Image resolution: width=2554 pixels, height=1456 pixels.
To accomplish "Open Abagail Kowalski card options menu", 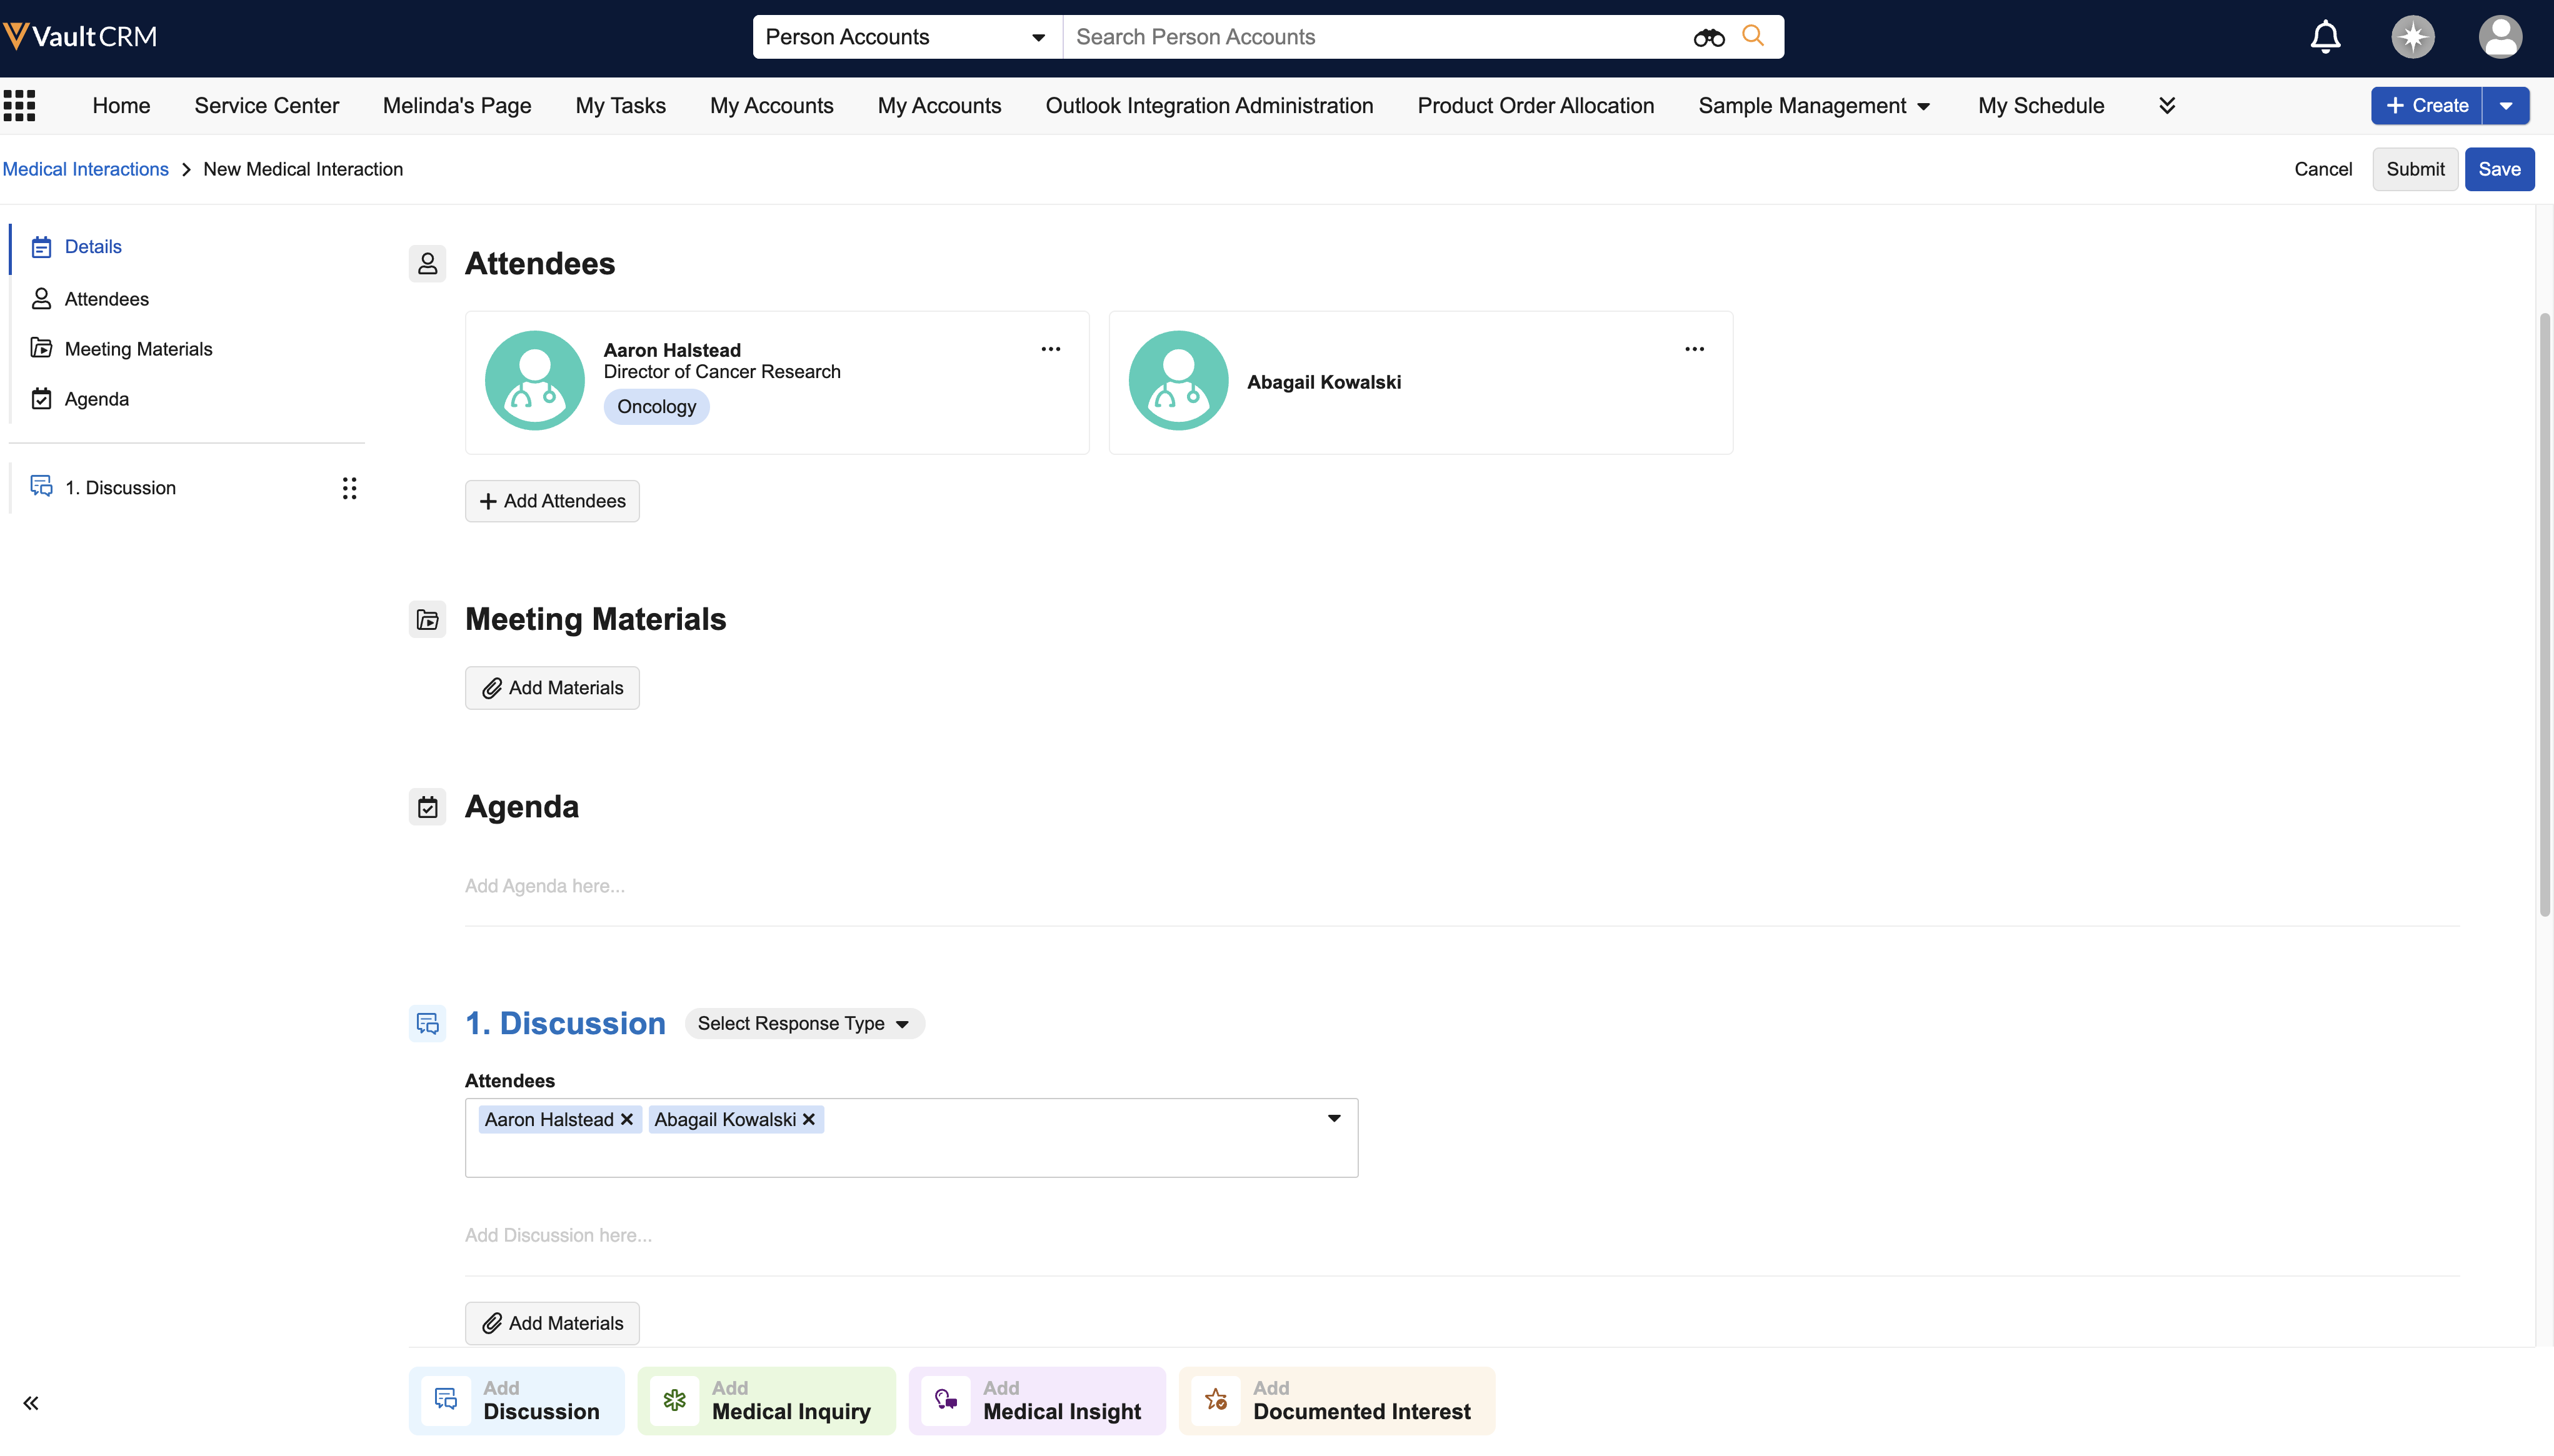I will [x=1694, y=349].
